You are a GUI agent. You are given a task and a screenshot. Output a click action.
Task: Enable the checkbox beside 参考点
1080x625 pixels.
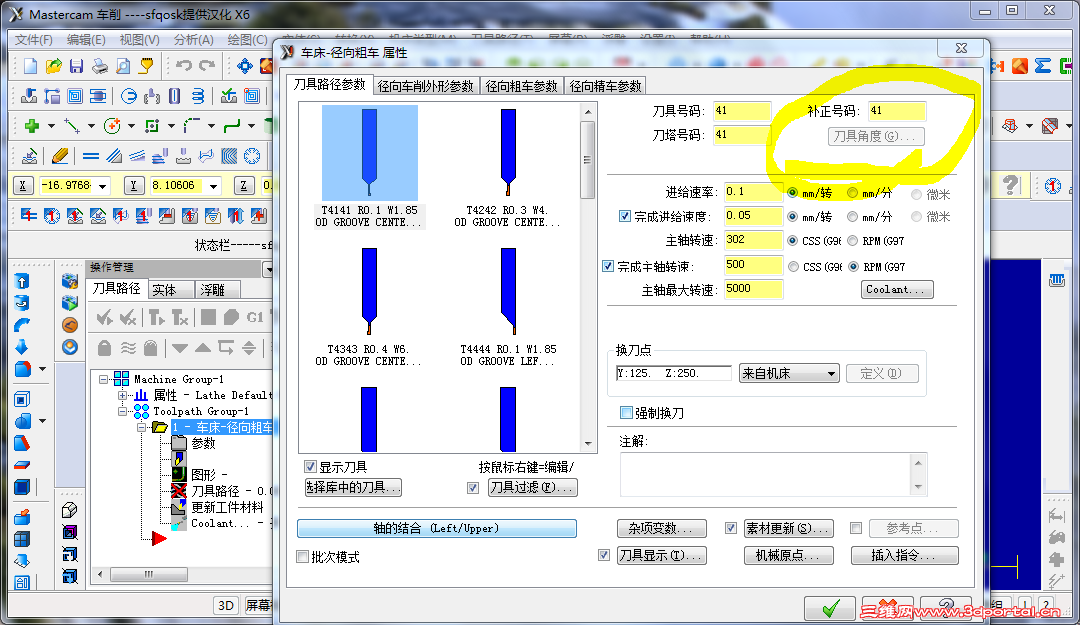click(x=855, y=528)
